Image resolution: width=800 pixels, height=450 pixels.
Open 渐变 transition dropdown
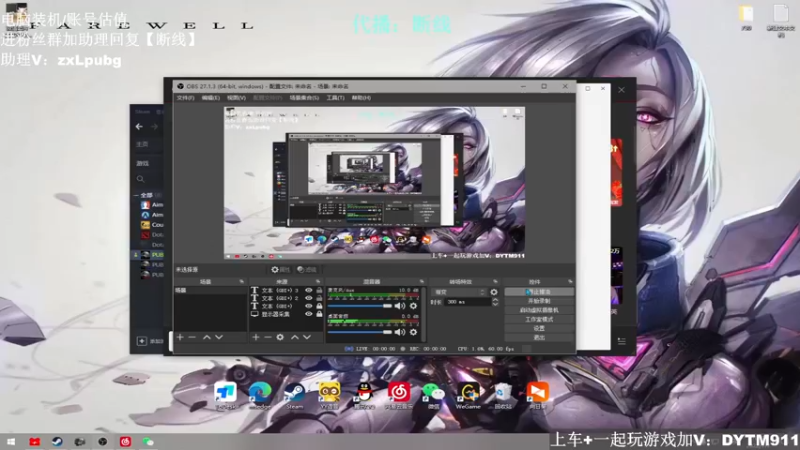click(x=459, y=292)
